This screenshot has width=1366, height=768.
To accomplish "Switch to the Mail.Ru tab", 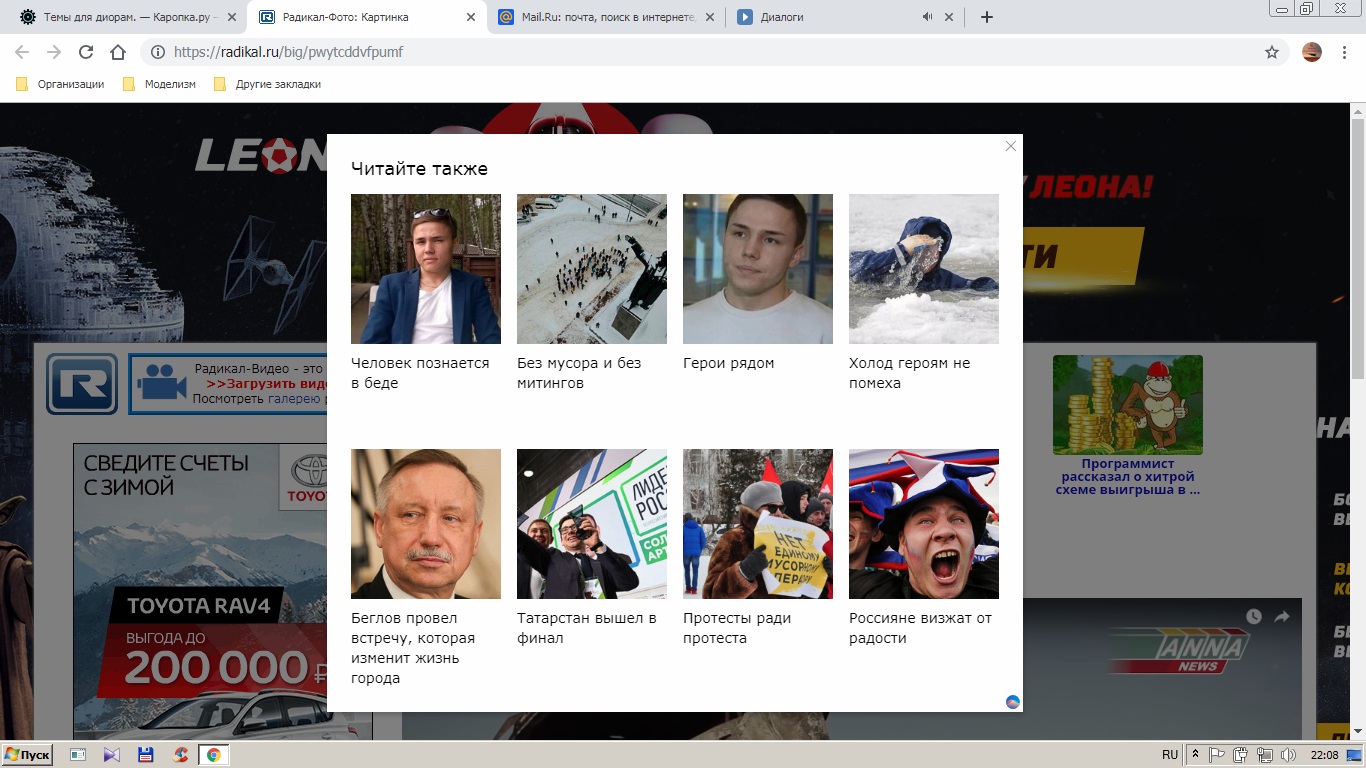I will (605, 17).
